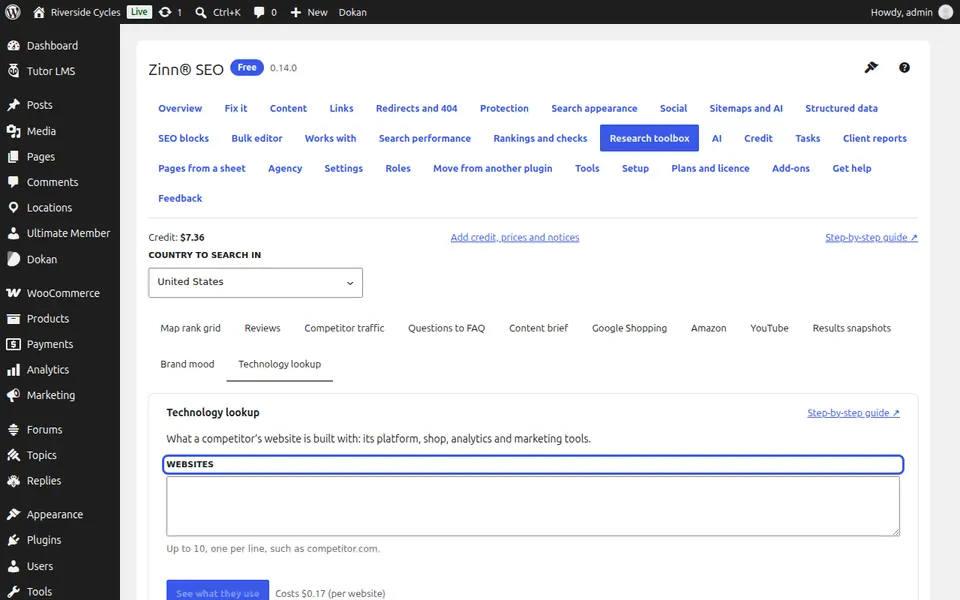
Task: Open the Howdy, admin menu
Action: tap(910, 12)
